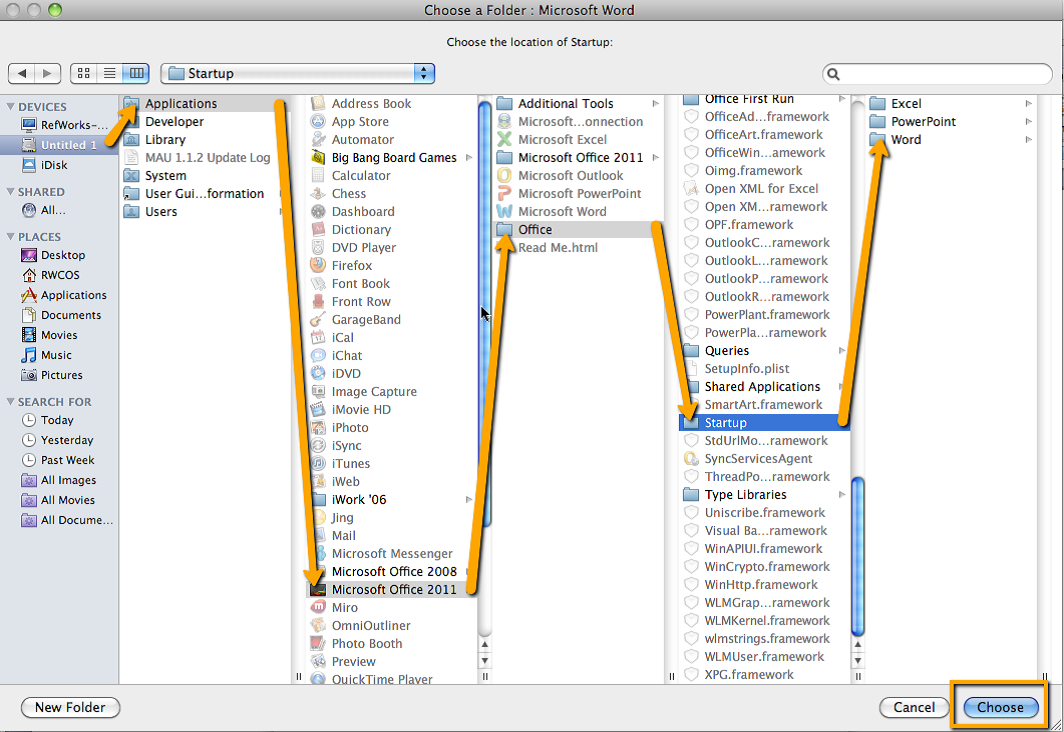
Task: Switch to icon view mode
Action: [84, 73]
